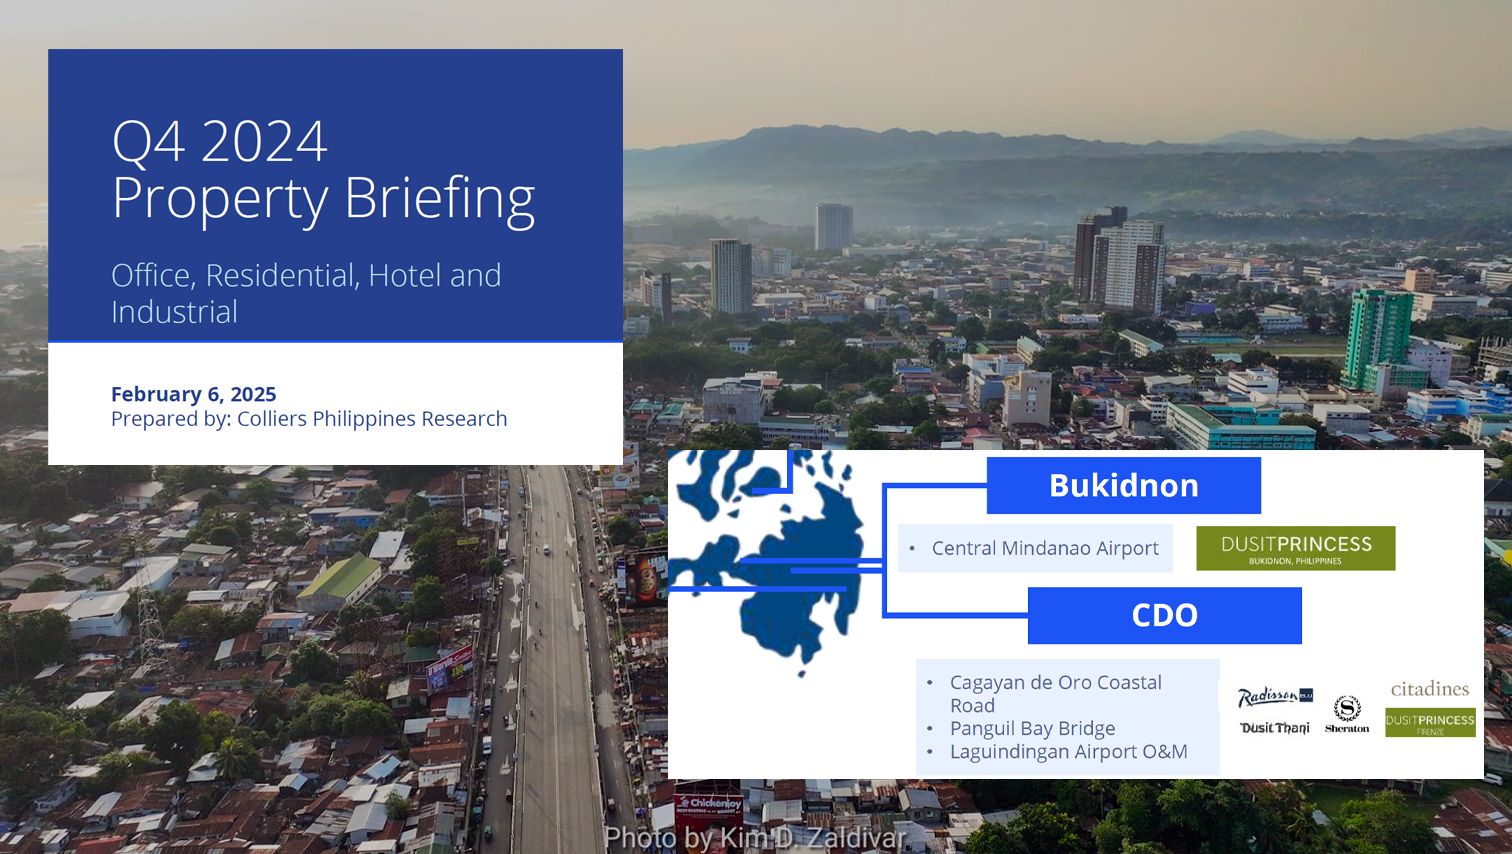Click the Radisson Blu hotel logo
Image resolution: width=1512 pixels, height=854 pixels.
[x=1274, y=697]
